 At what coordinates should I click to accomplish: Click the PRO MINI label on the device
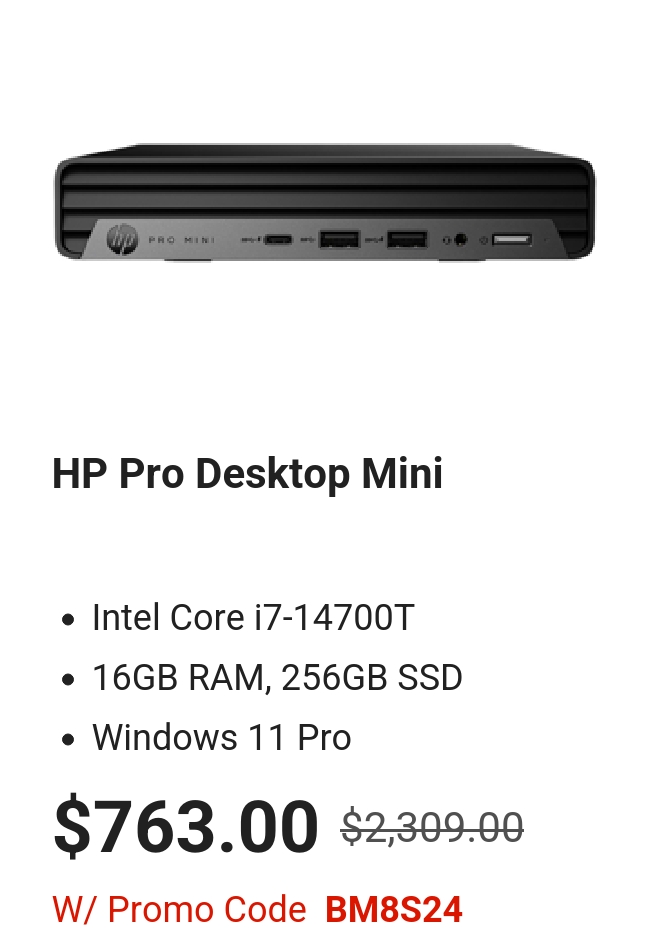pos(182,240)
